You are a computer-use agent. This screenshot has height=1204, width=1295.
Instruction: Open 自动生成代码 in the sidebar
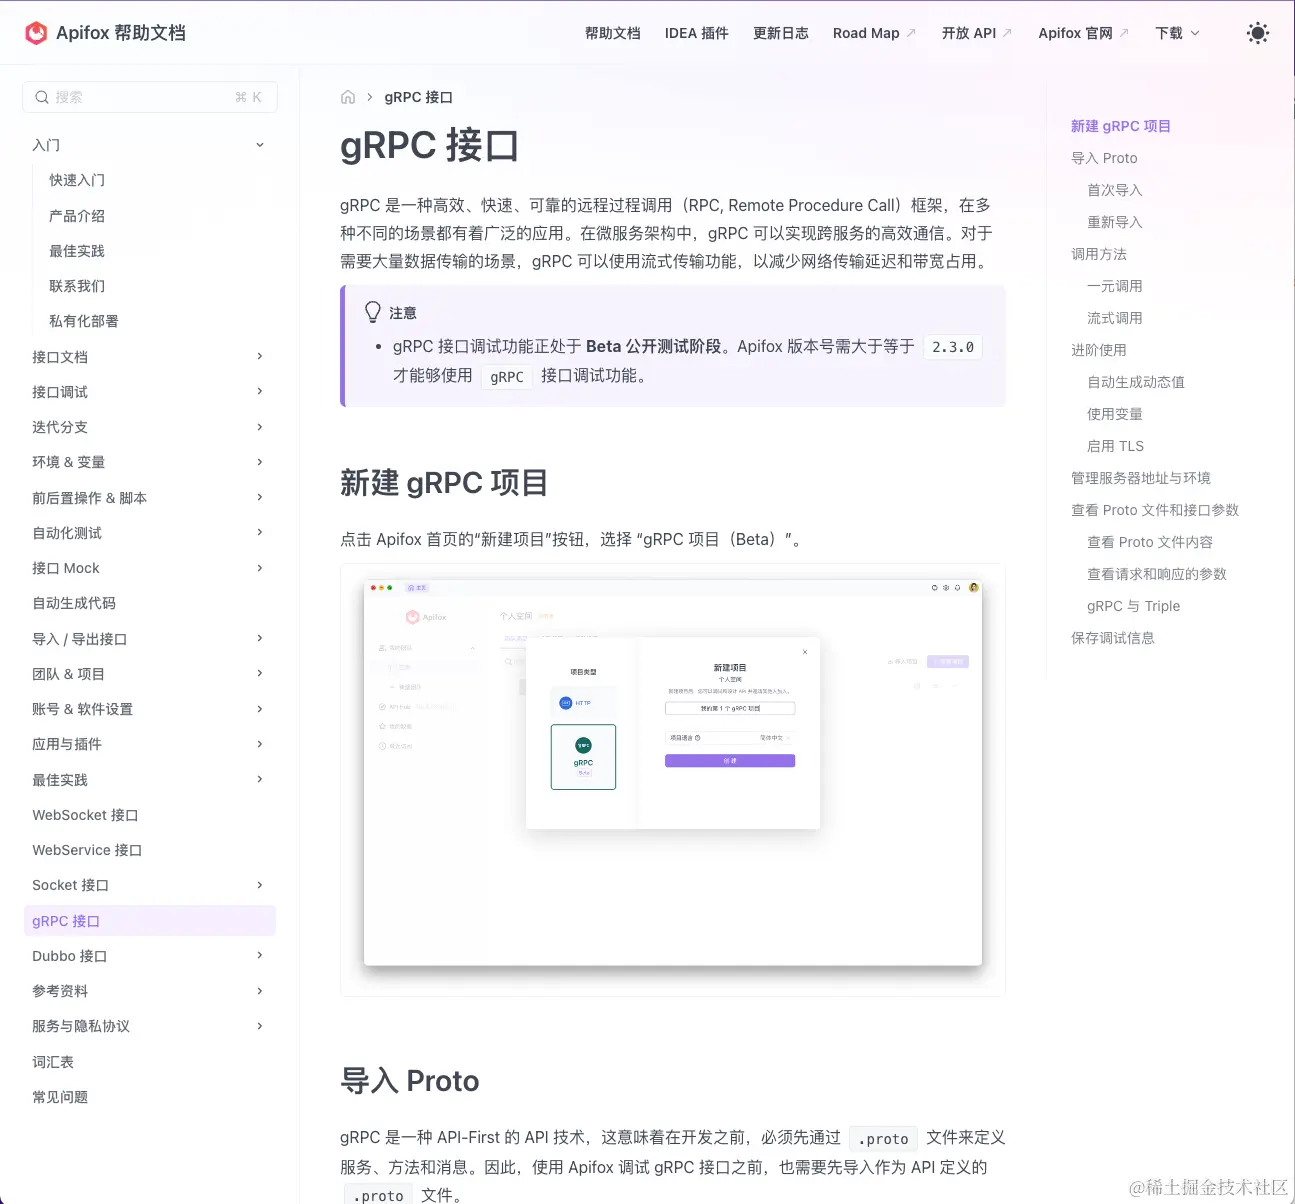click(x=74, y=603)
